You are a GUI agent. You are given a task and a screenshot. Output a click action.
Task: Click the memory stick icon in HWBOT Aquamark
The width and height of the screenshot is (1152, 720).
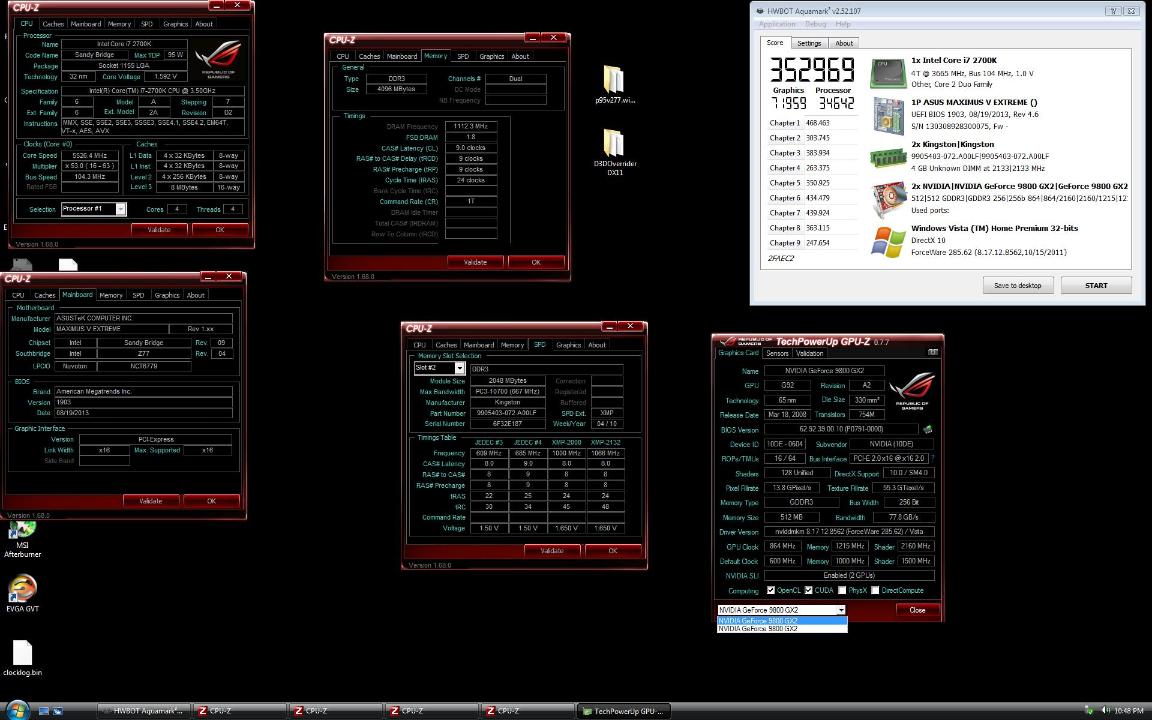click(x=888, y=157)
